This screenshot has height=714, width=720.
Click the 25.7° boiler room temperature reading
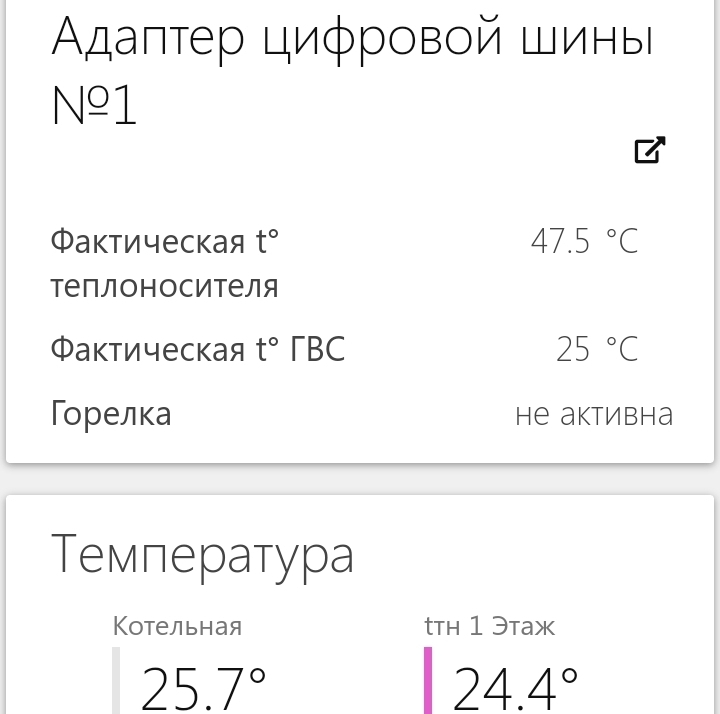(x=203, y=689)
